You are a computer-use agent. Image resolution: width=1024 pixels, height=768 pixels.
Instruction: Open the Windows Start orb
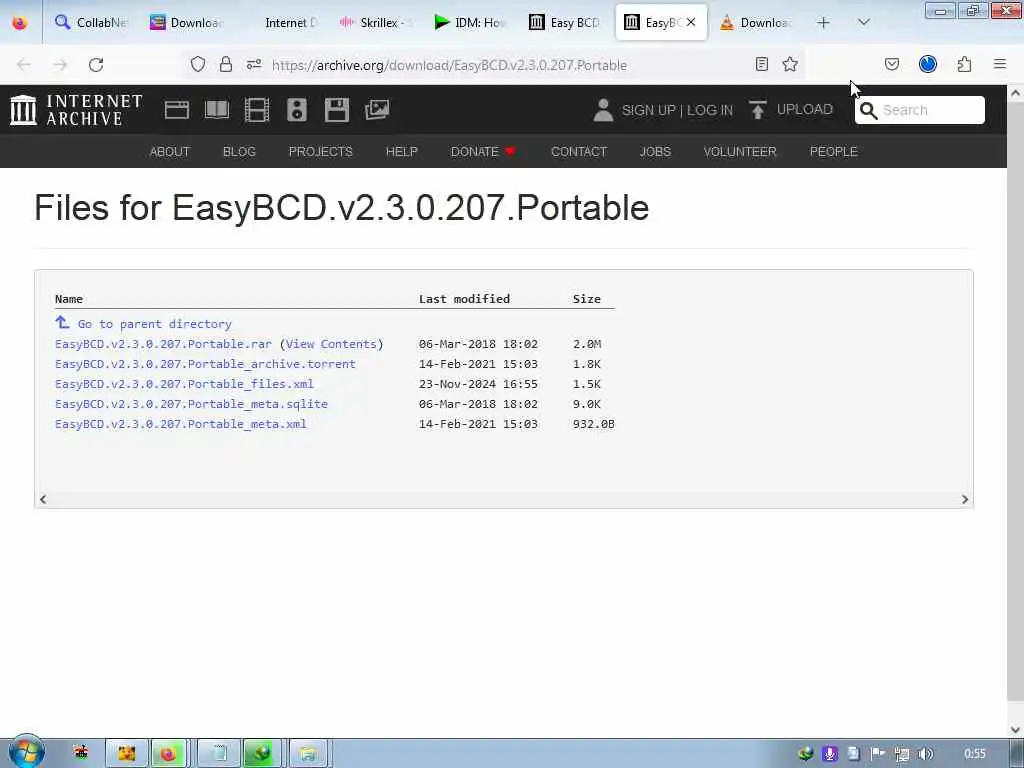coord(26,752)
